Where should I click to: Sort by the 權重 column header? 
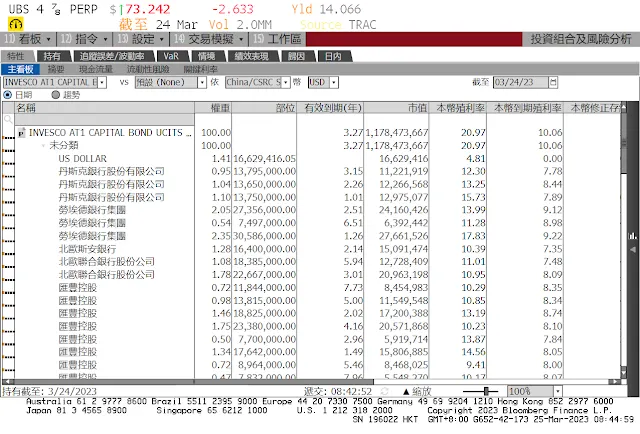coord(213,108)
